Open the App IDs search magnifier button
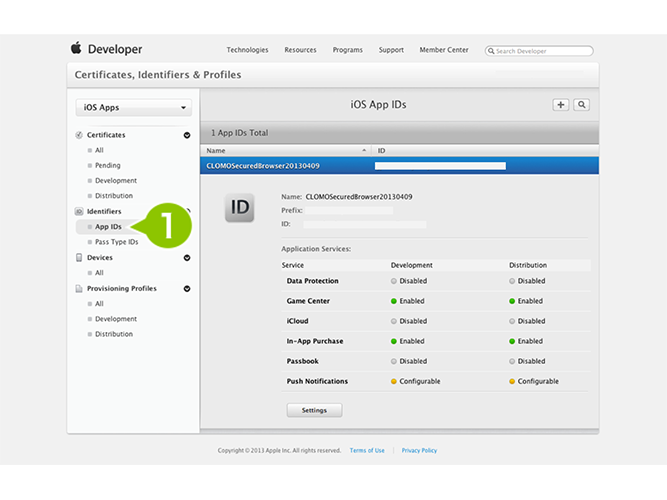 pyautogui.click(x=581, y=105)
